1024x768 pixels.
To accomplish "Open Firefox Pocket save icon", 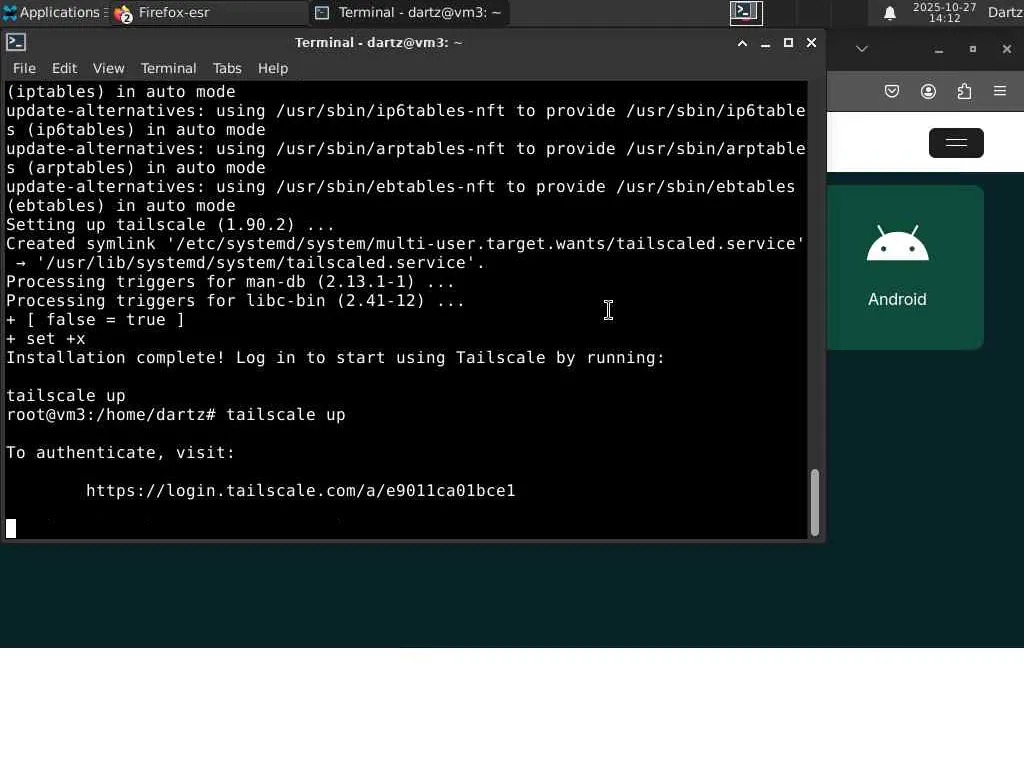I will [x=891, y=91].
